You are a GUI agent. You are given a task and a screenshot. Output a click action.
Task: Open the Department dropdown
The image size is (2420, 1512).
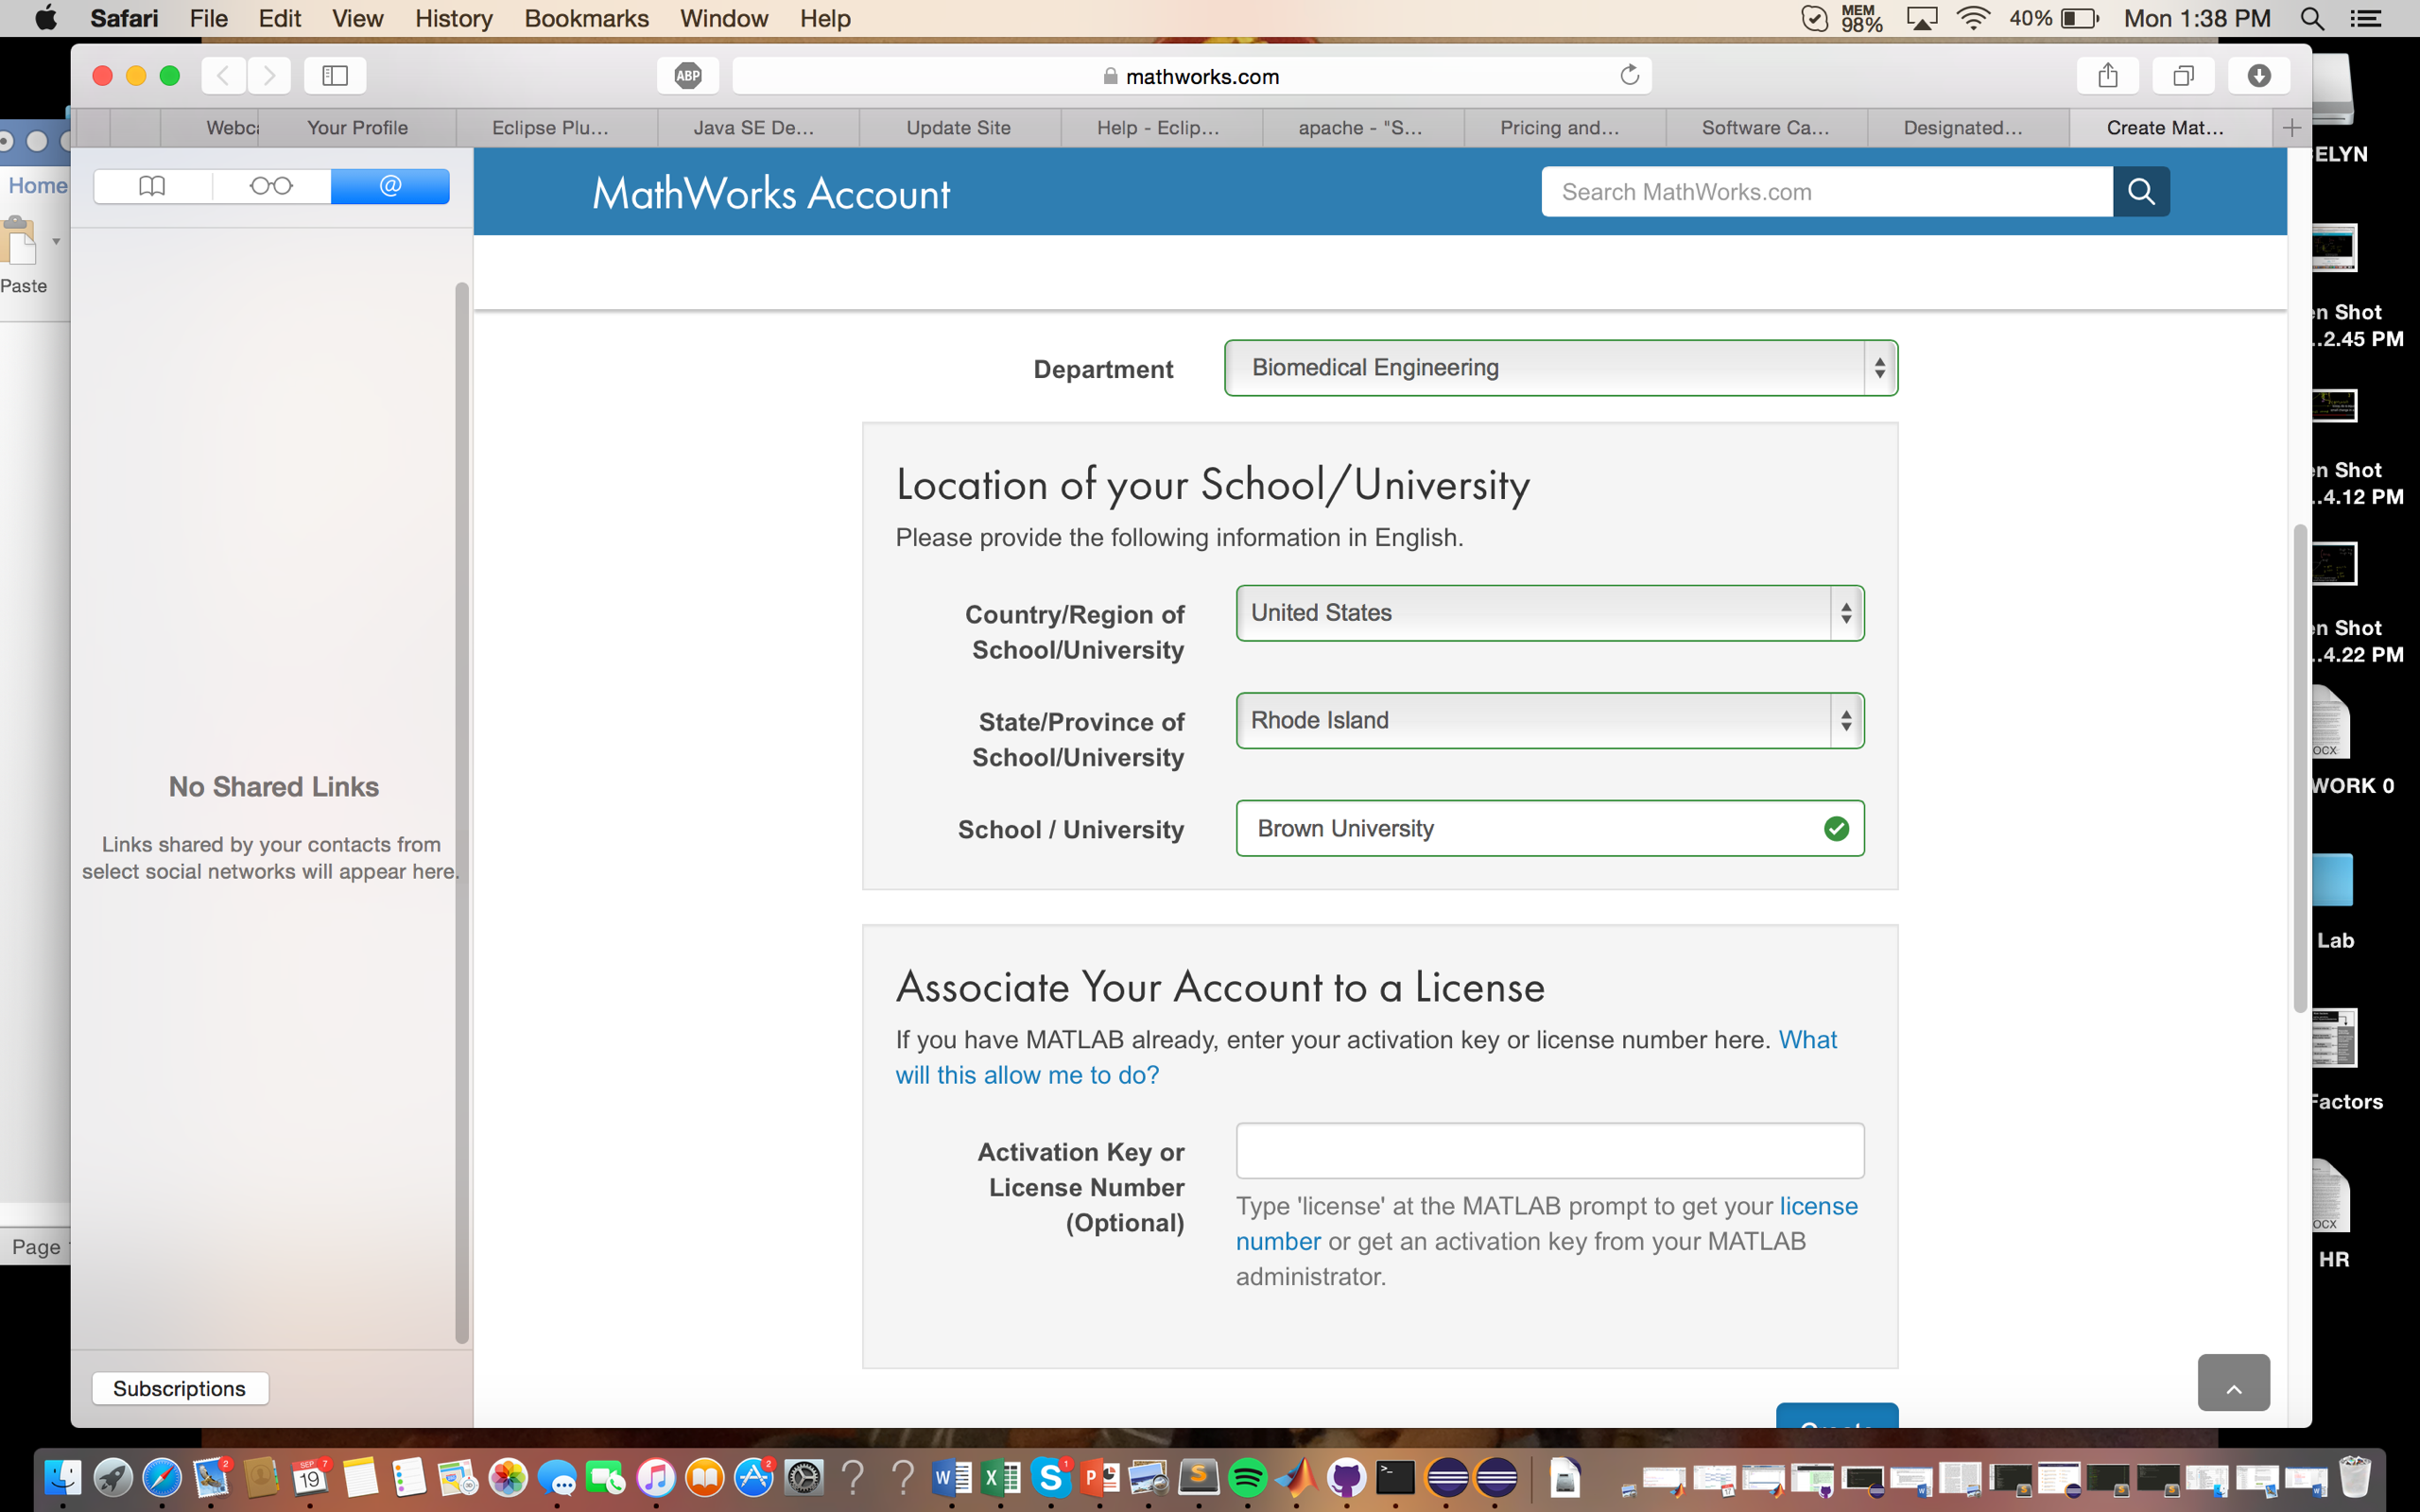tap(1560, 368)
